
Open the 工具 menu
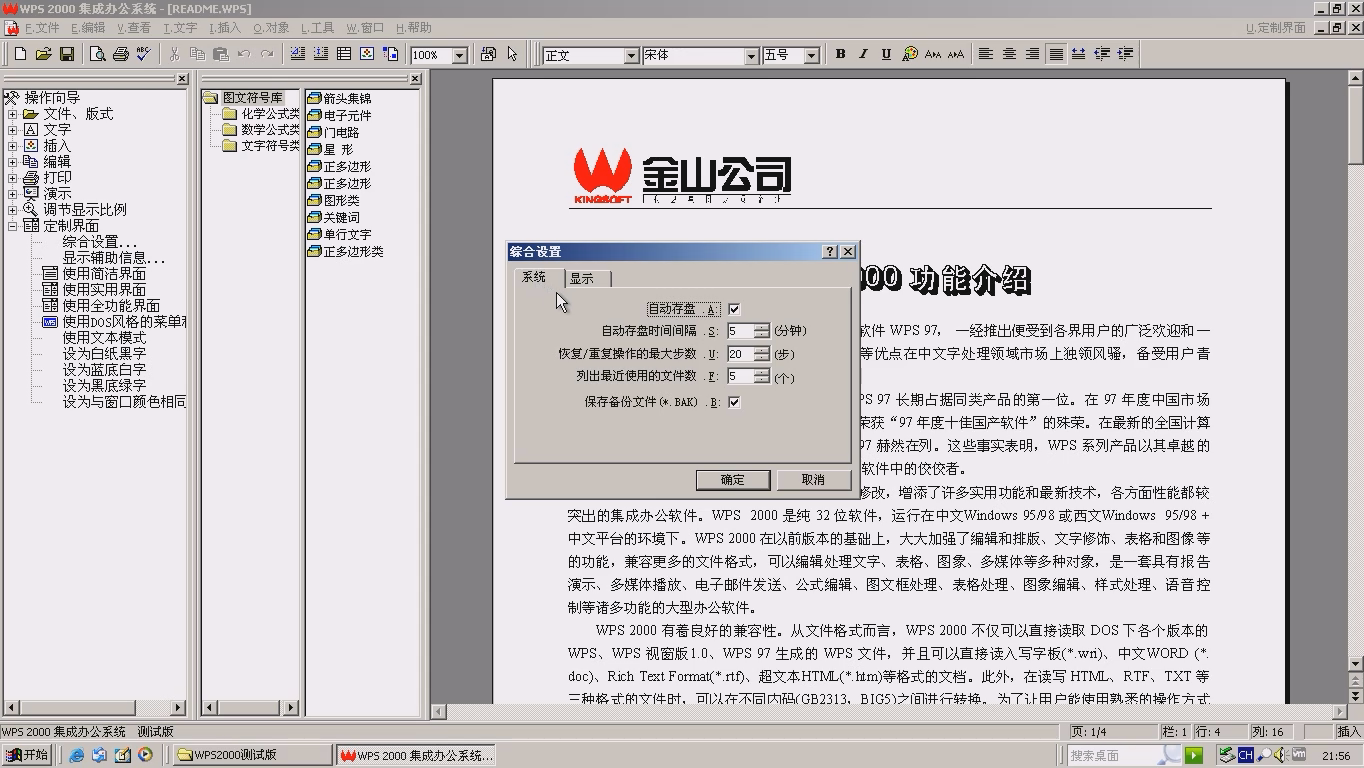coord(316,28)
